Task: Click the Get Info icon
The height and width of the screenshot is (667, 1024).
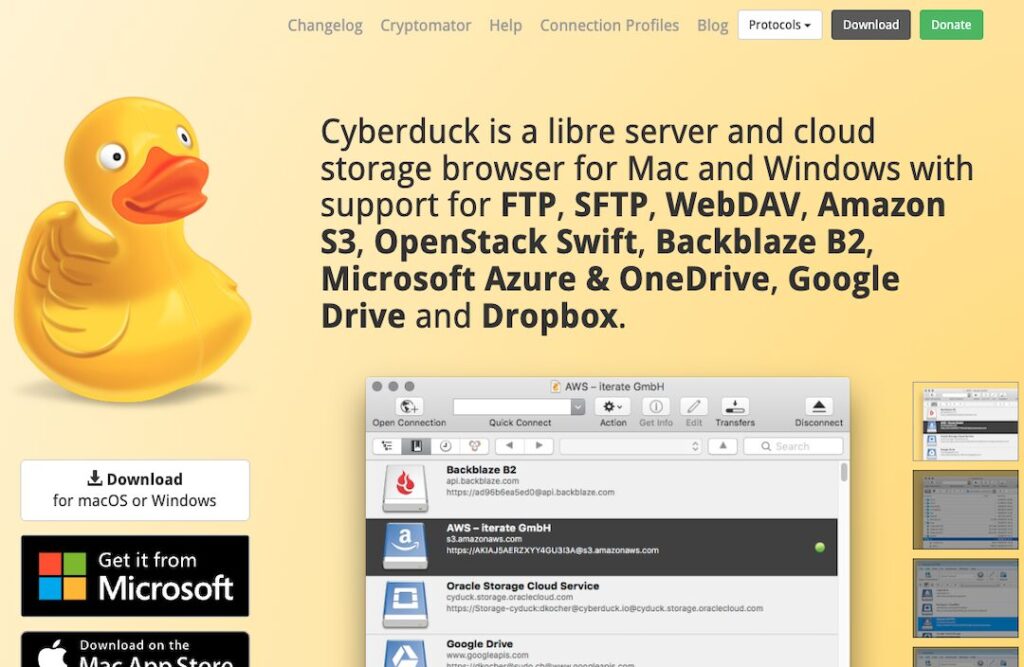Action: pos(656,406)
